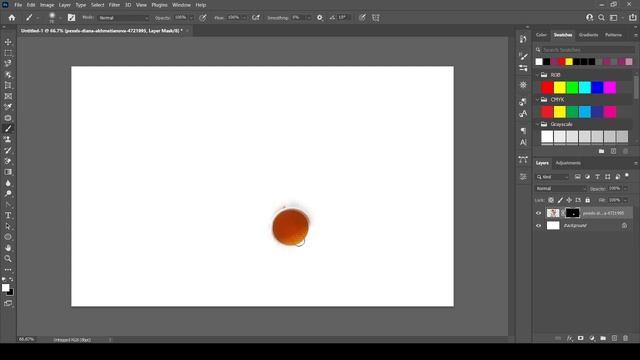640x360 pixels.
Task: Open the Opacity slider dropdown in options bar
Action: pyautogui.click(x=191, y=18)
